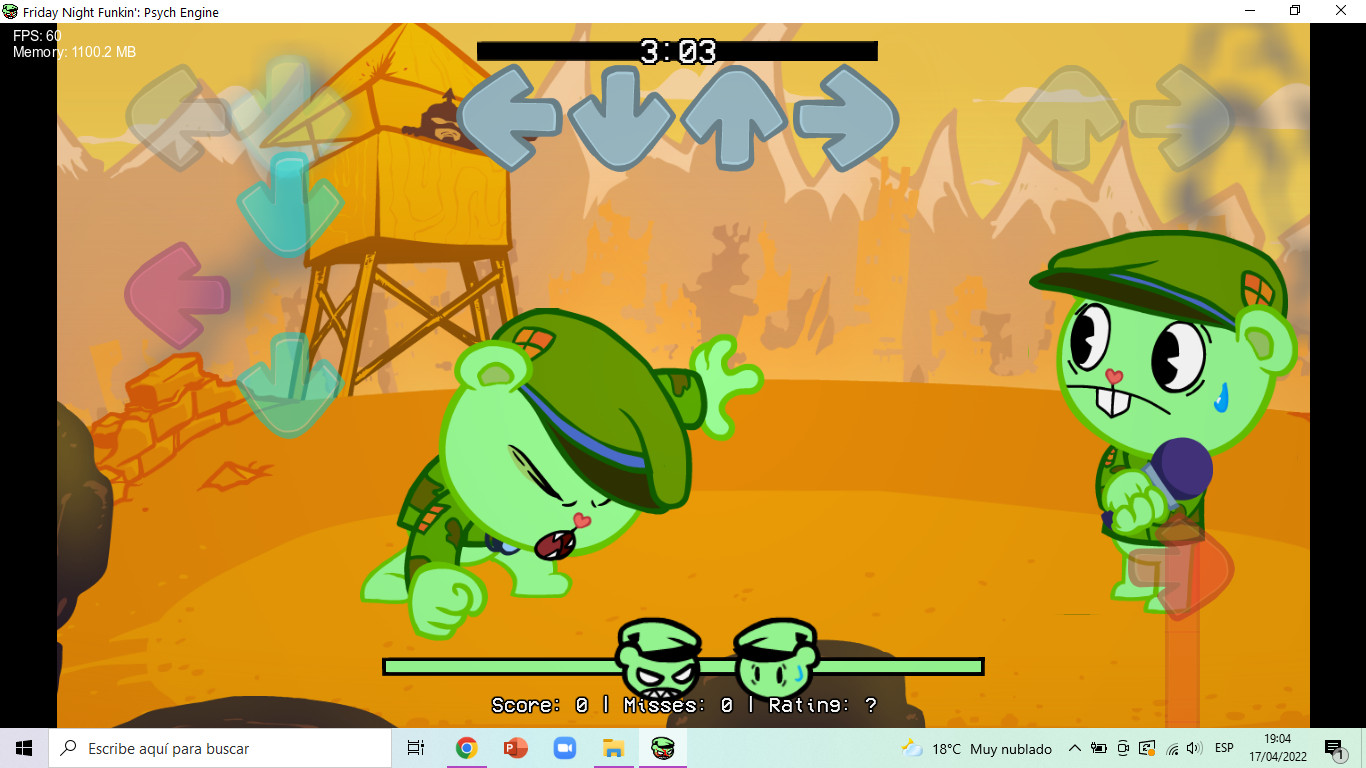Open PowerPoint from the taskbar
This screenshot has width=1366, height=768.
tap(516, 748)
